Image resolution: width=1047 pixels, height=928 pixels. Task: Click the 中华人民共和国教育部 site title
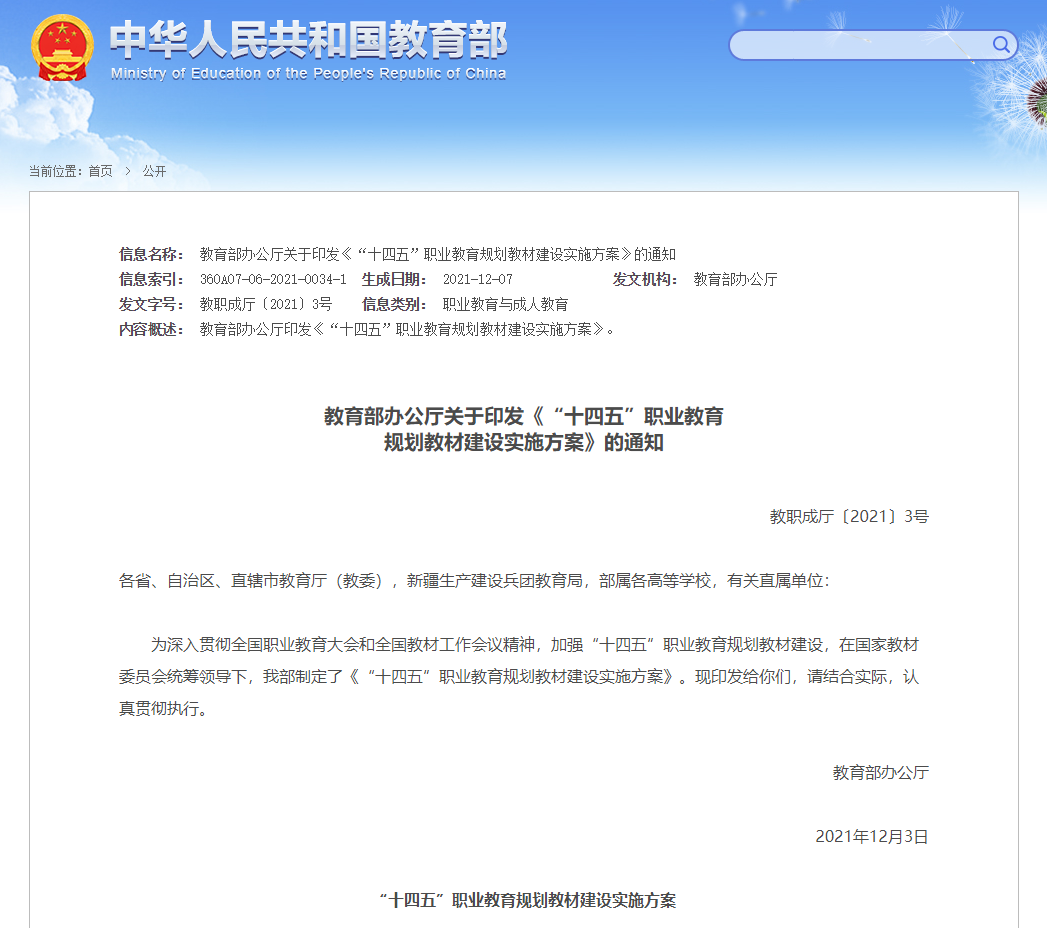click(x=308, y=40)
